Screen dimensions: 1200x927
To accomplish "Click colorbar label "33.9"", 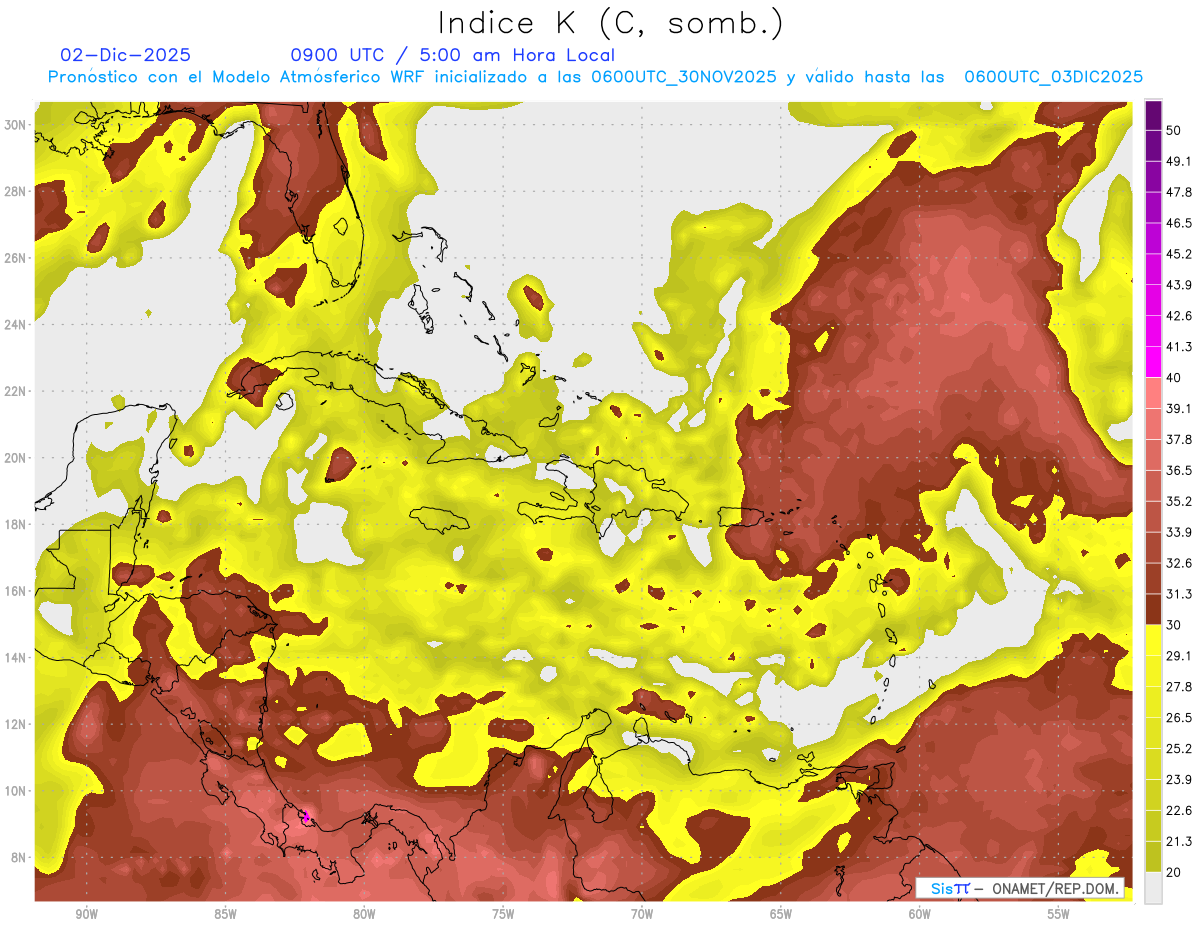I will tap(1179, 532).
